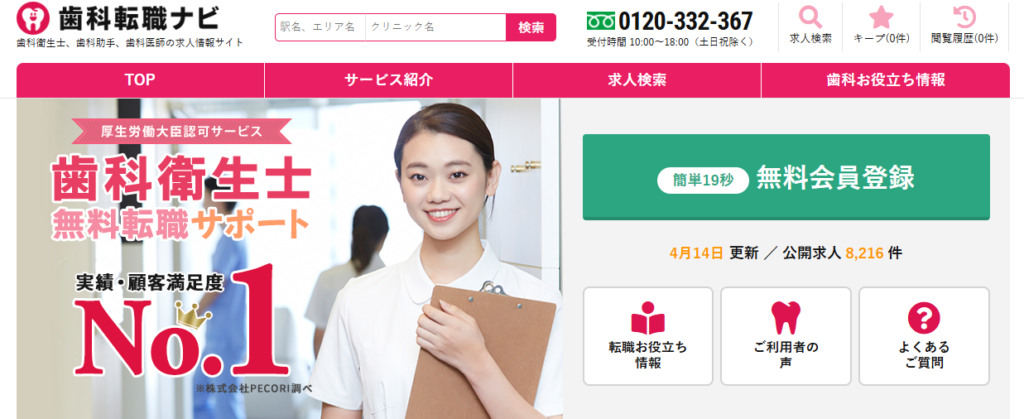The image size is (1024, 419).
Task: Go to the 求人検索 navigation tab
Action: [x=637, y=80]
